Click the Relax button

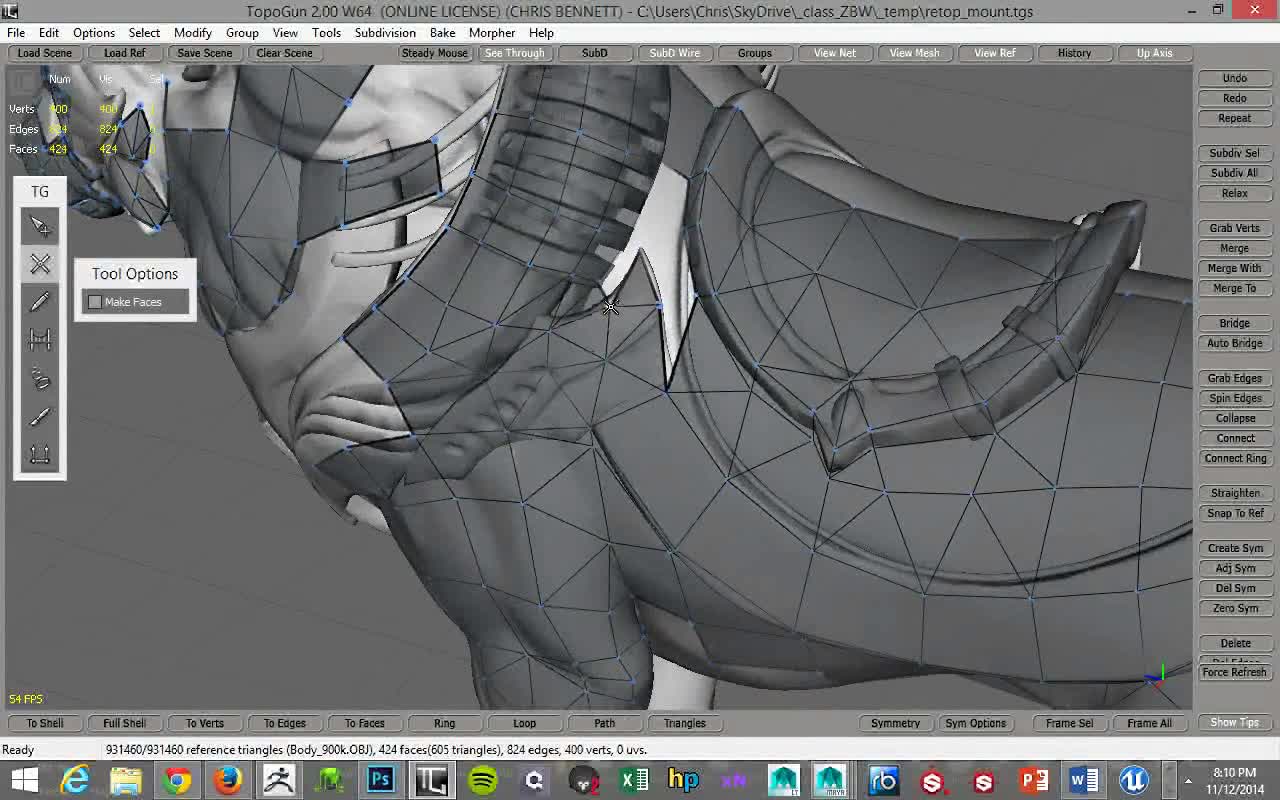[1235, 193]
